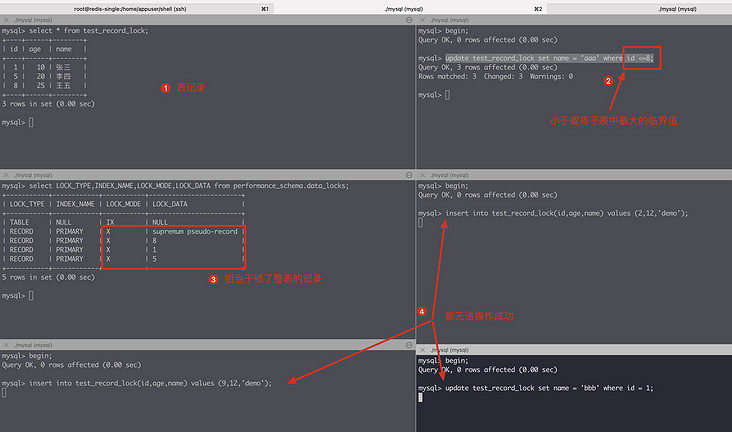Click the INDEX_NAME column header
The height and width of the screenshot is (432, 732).
[75, 204]
